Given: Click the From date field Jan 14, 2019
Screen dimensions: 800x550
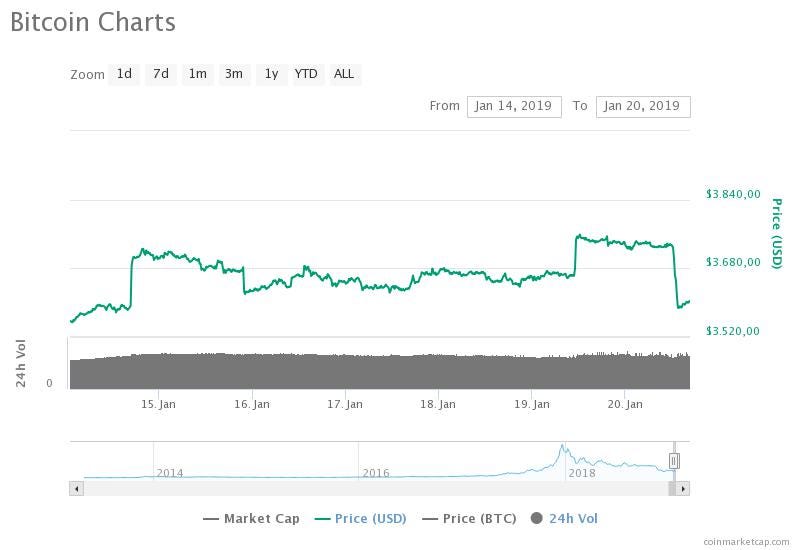Looking at the screenshot, I should coord(514,107).
